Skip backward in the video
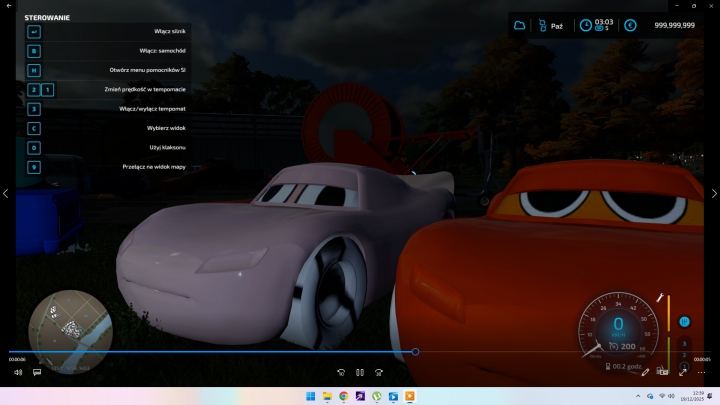This screenshot has width=720, height=405. (x=341, y=372)
